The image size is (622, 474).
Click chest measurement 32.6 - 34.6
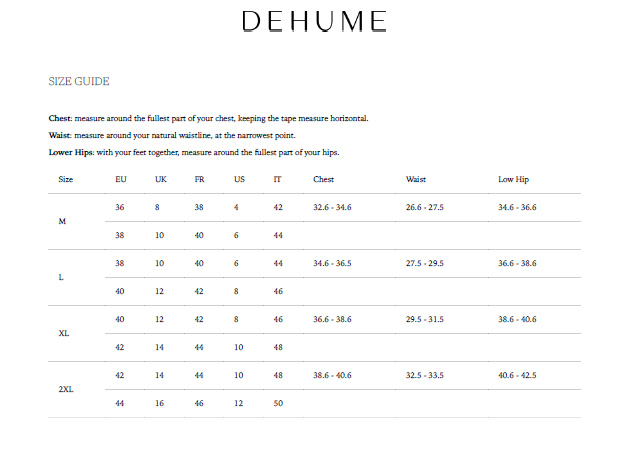point(332,207)
